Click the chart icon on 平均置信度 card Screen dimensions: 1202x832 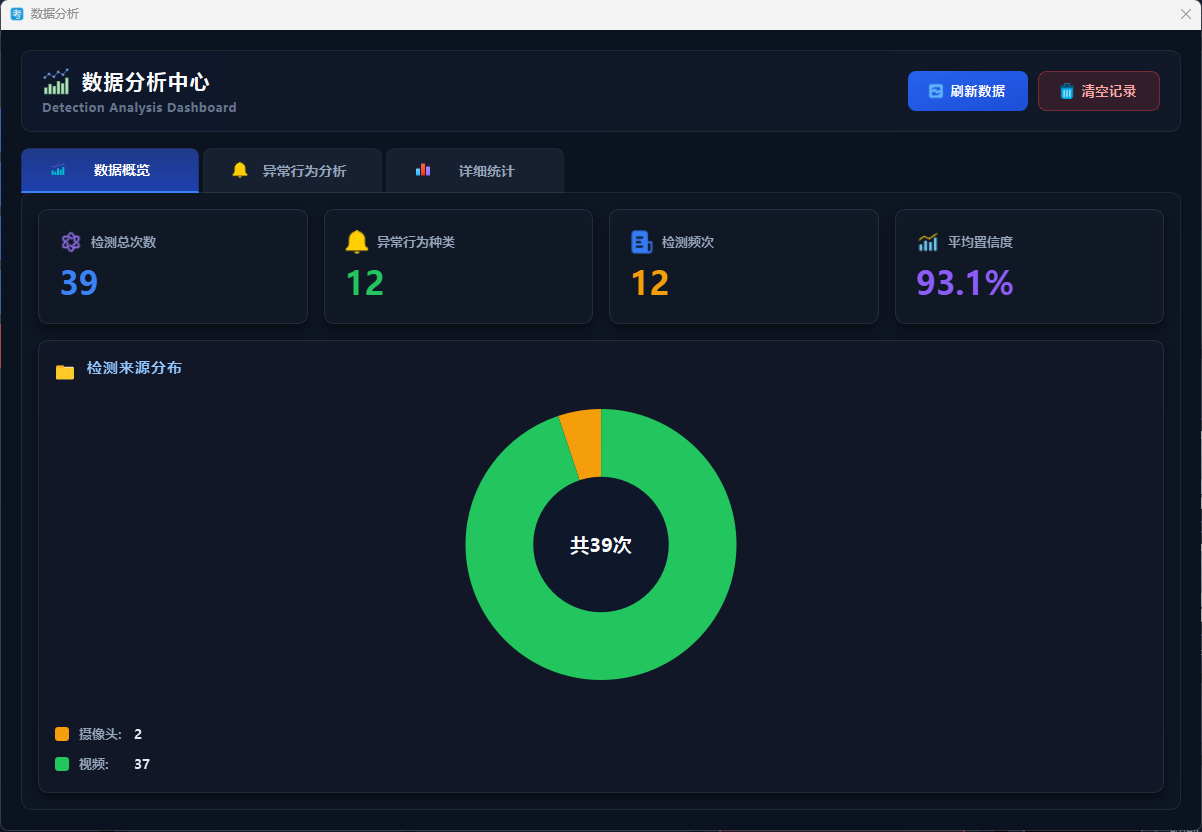[x=927, y=242]
